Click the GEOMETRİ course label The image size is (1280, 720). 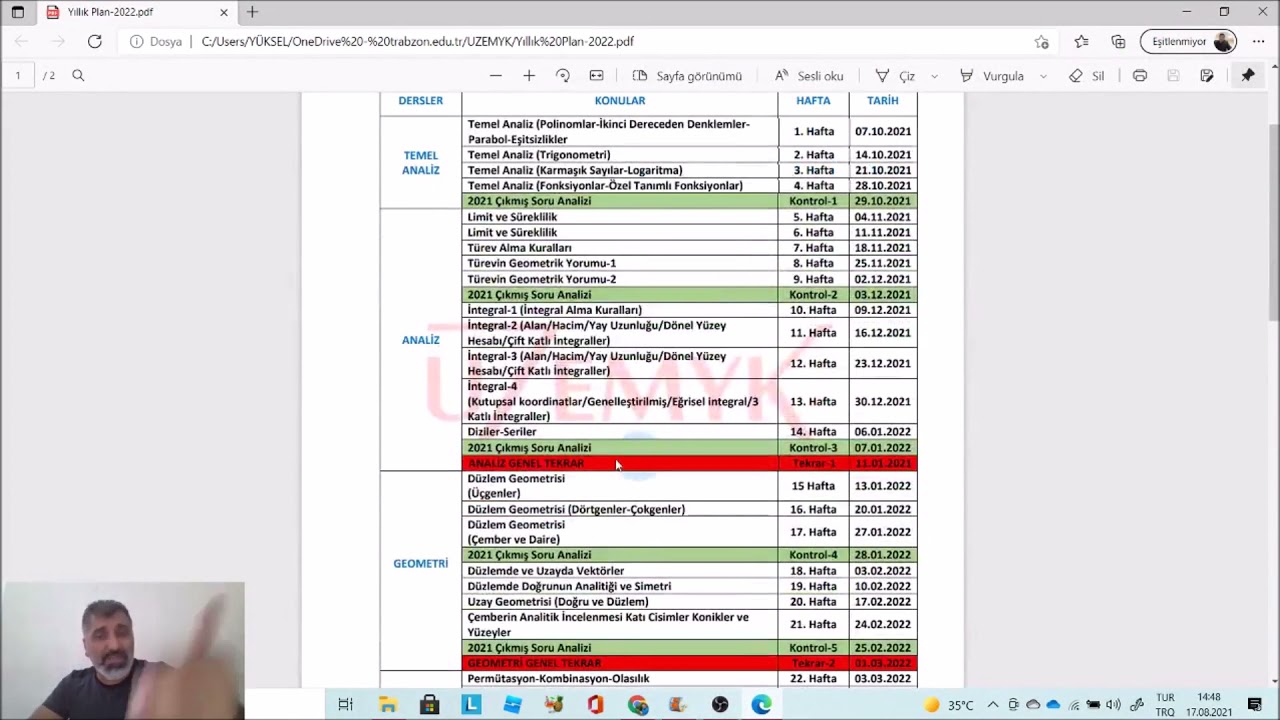(421, 564)
